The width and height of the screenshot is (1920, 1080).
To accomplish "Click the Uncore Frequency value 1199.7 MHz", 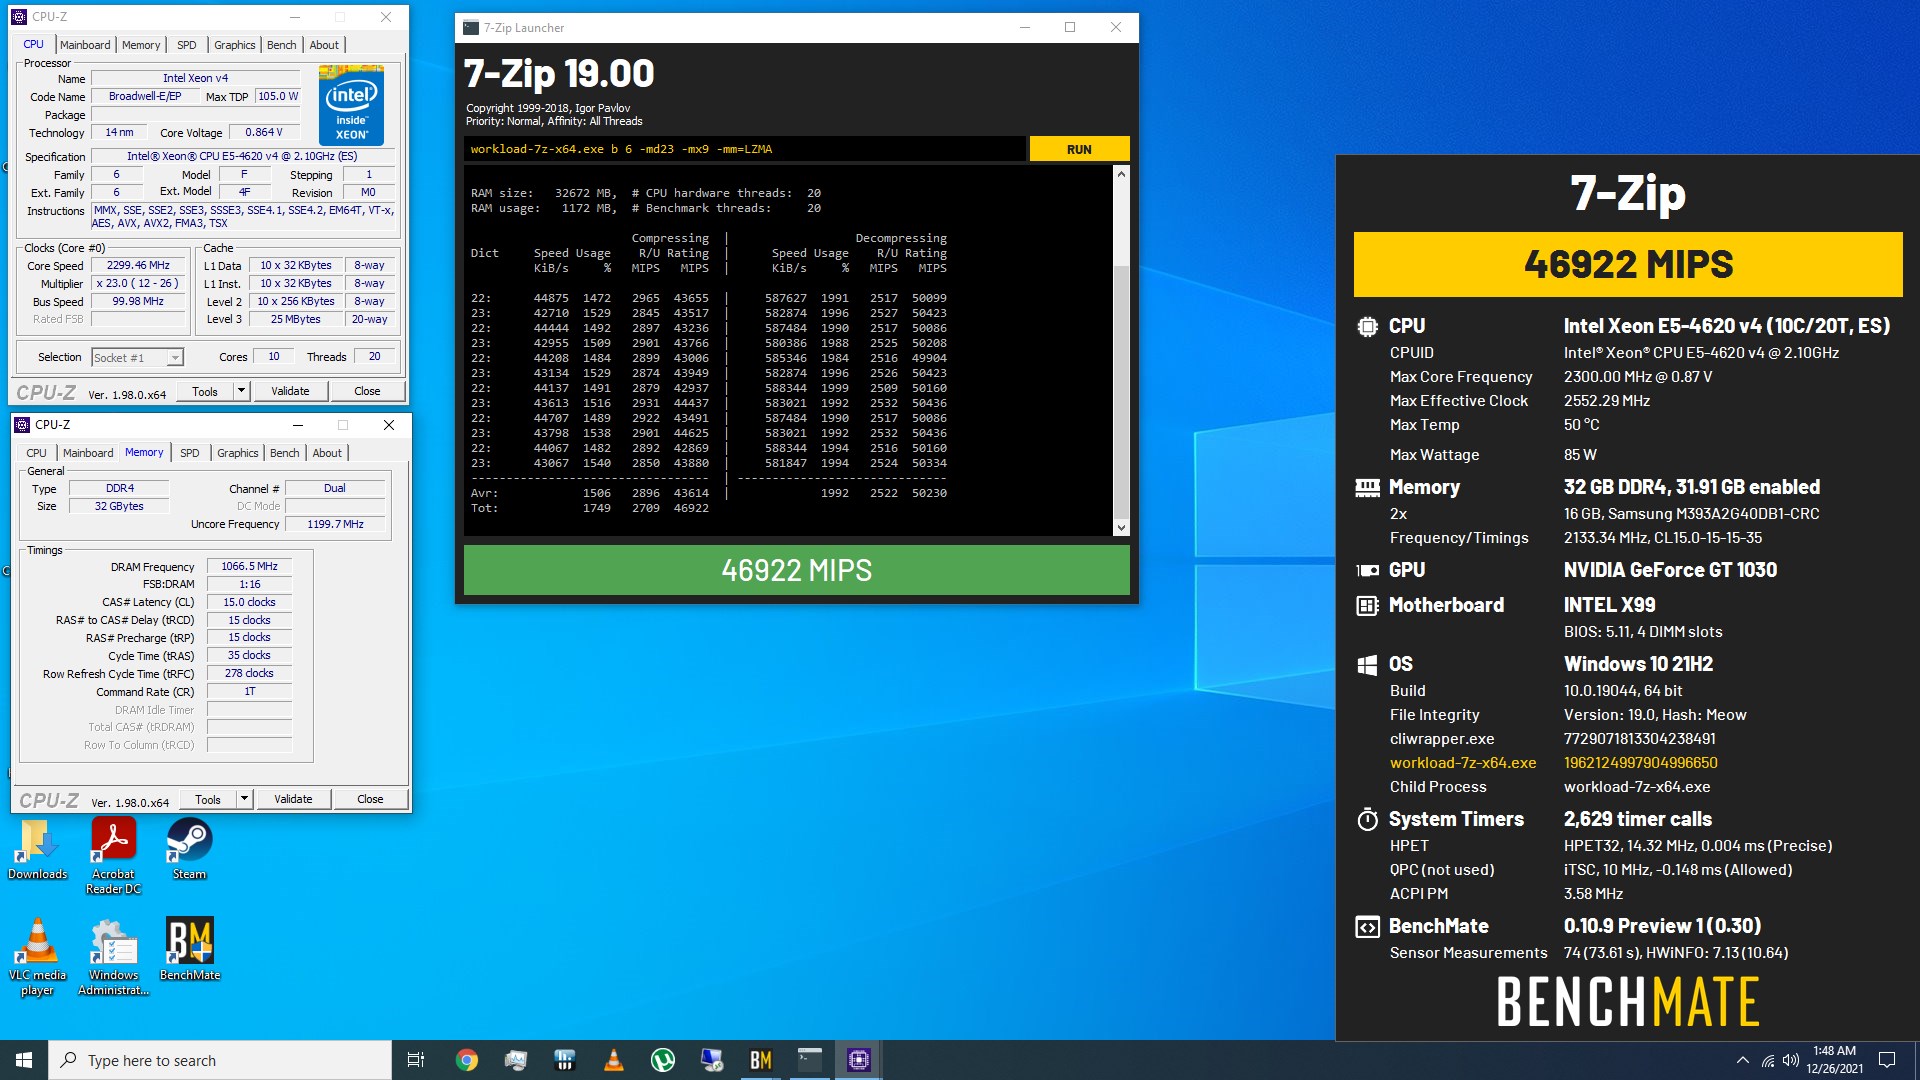I will [x=335, y=524].
